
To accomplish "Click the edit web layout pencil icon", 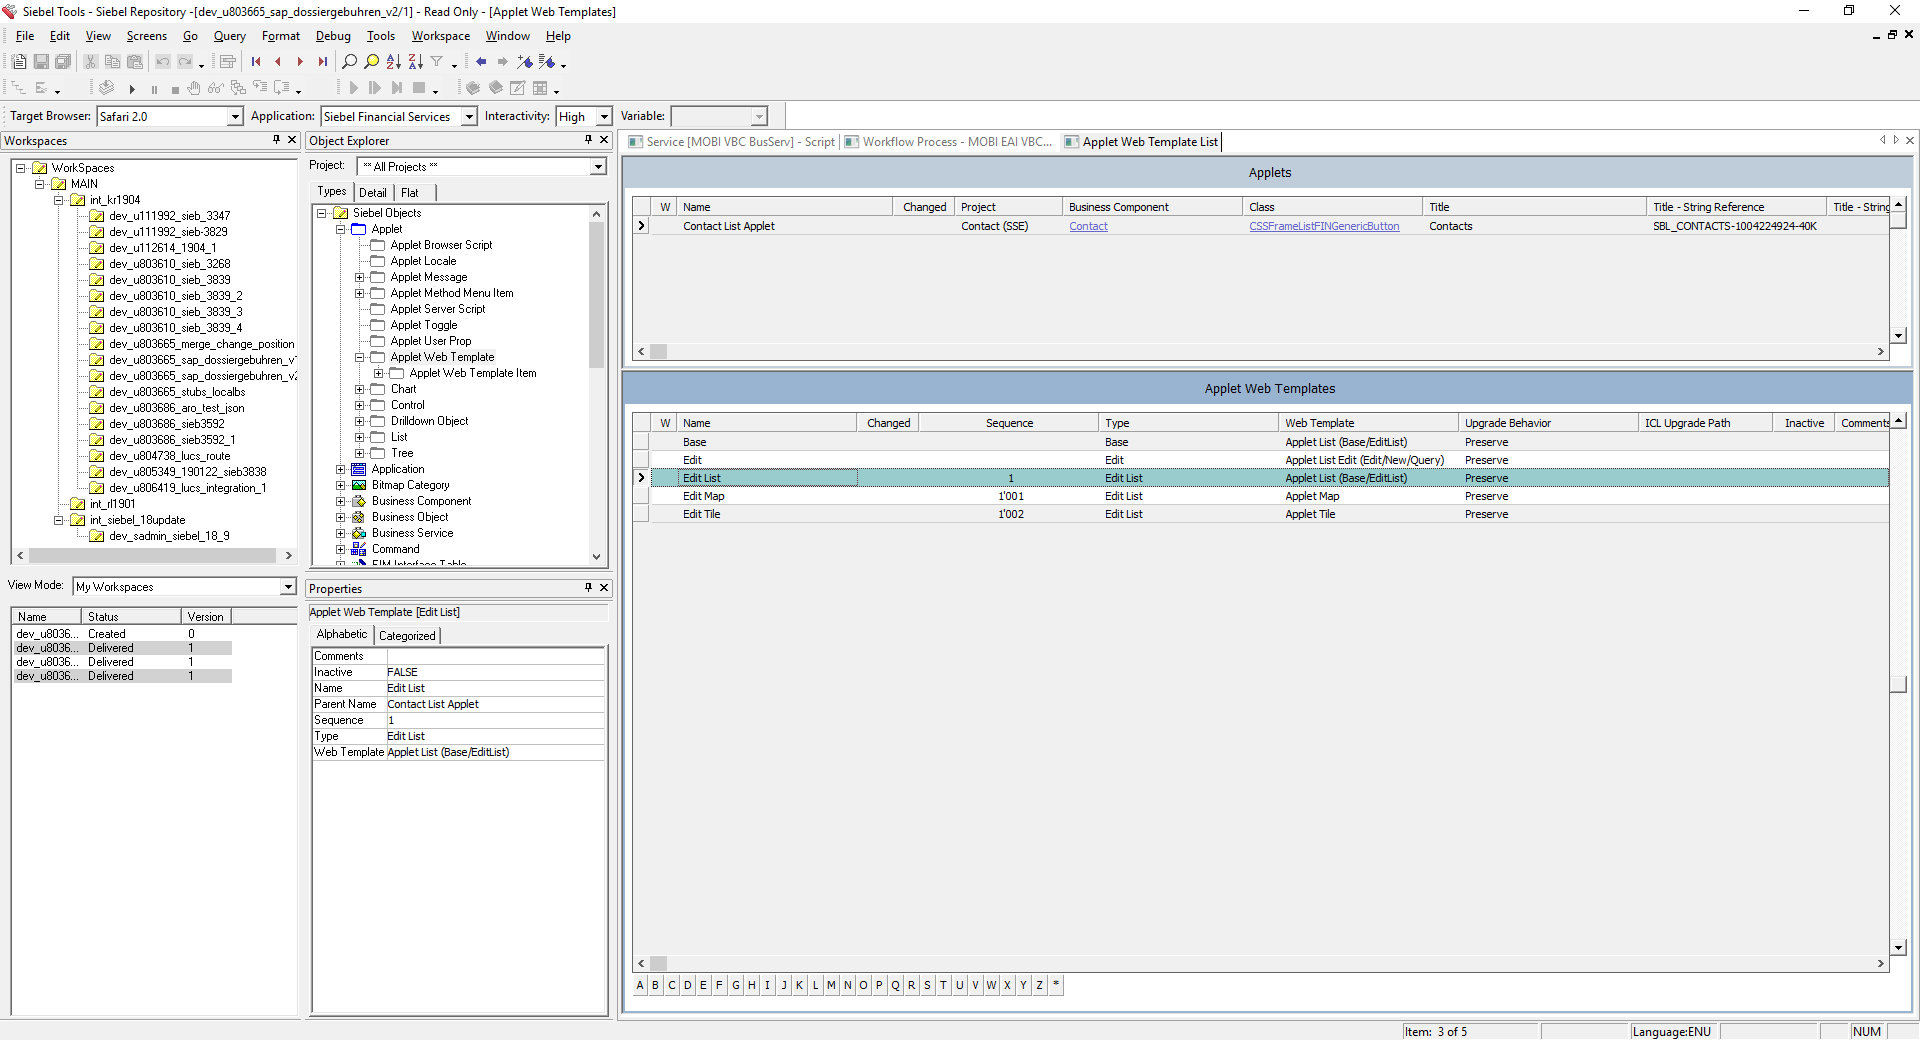I will [518, 88].
